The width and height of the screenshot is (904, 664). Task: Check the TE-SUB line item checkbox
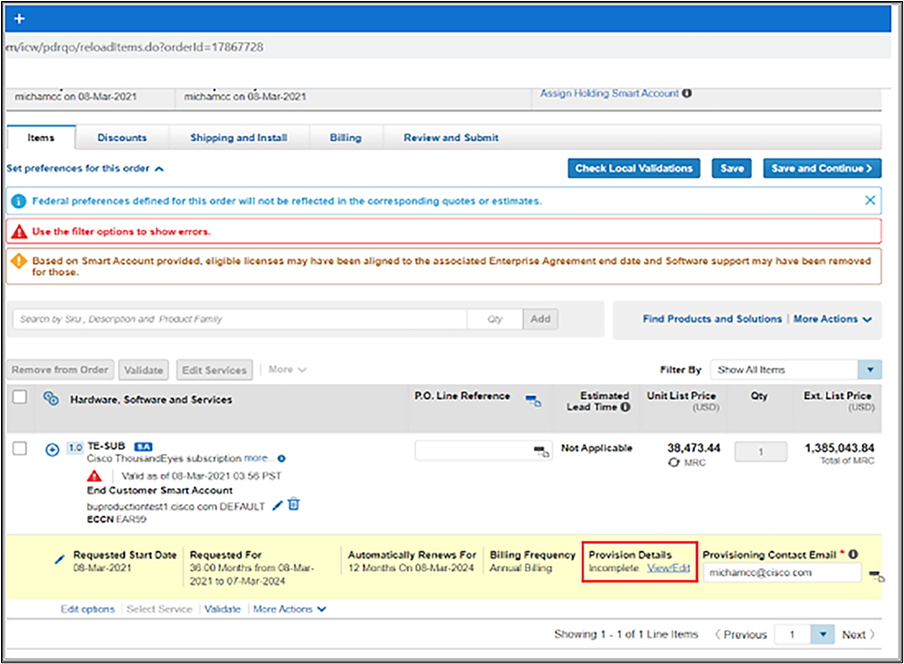20,448
